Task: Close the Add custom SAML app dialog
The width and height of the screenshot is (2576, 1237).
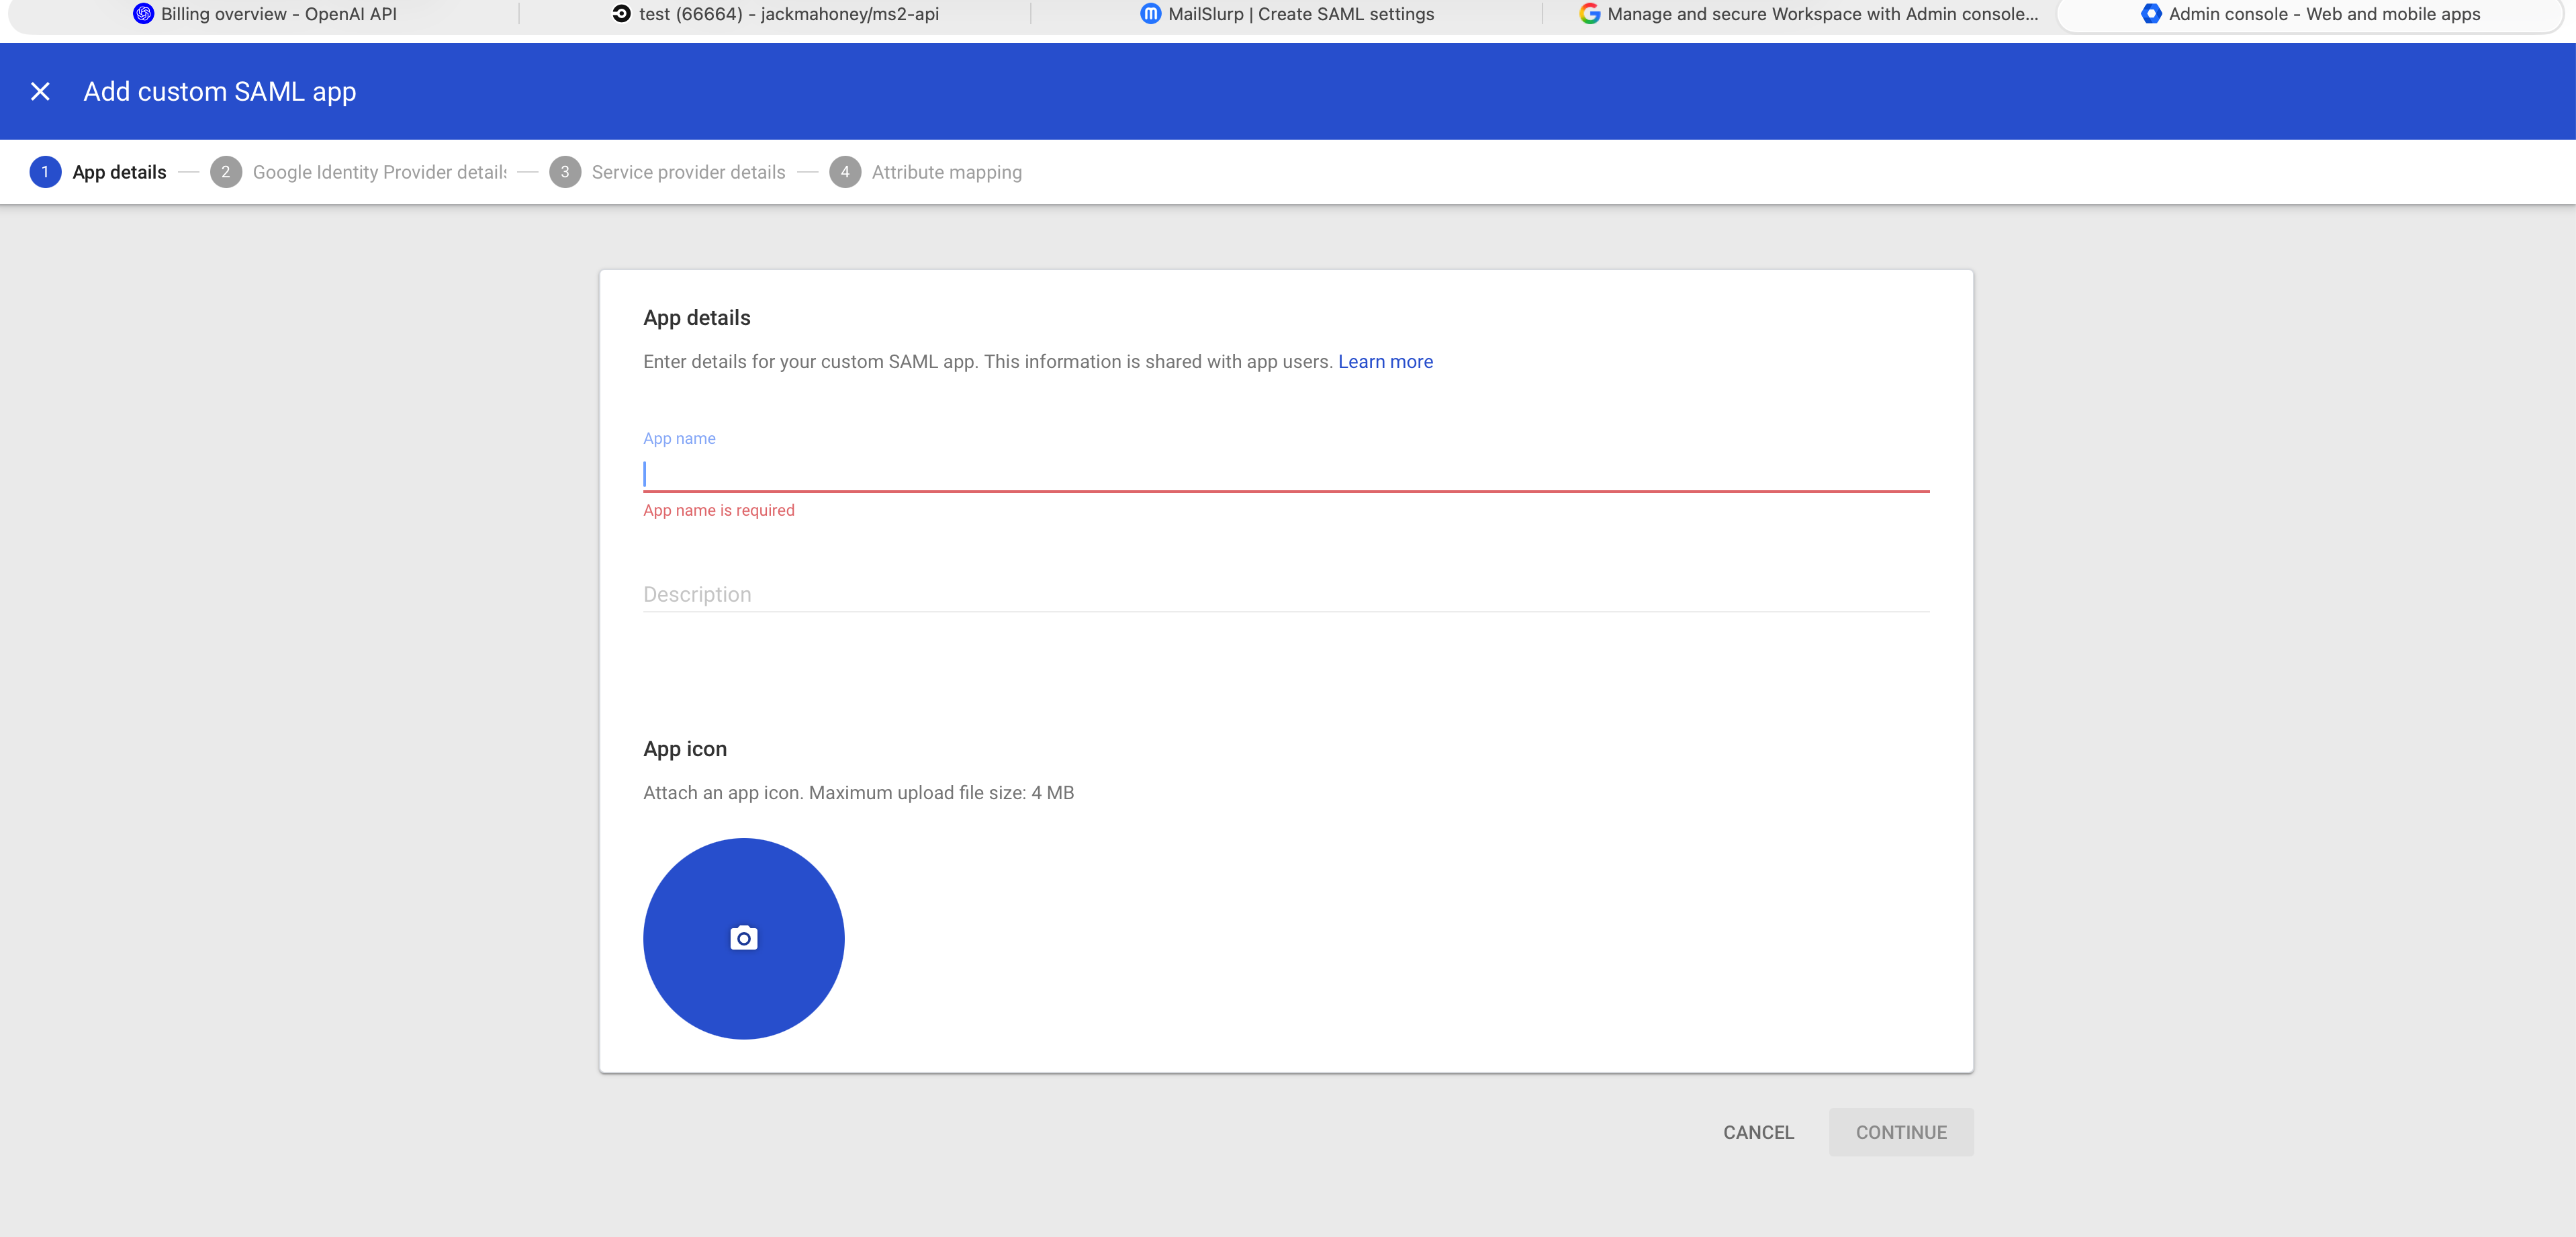Action: tap(40, 92)
